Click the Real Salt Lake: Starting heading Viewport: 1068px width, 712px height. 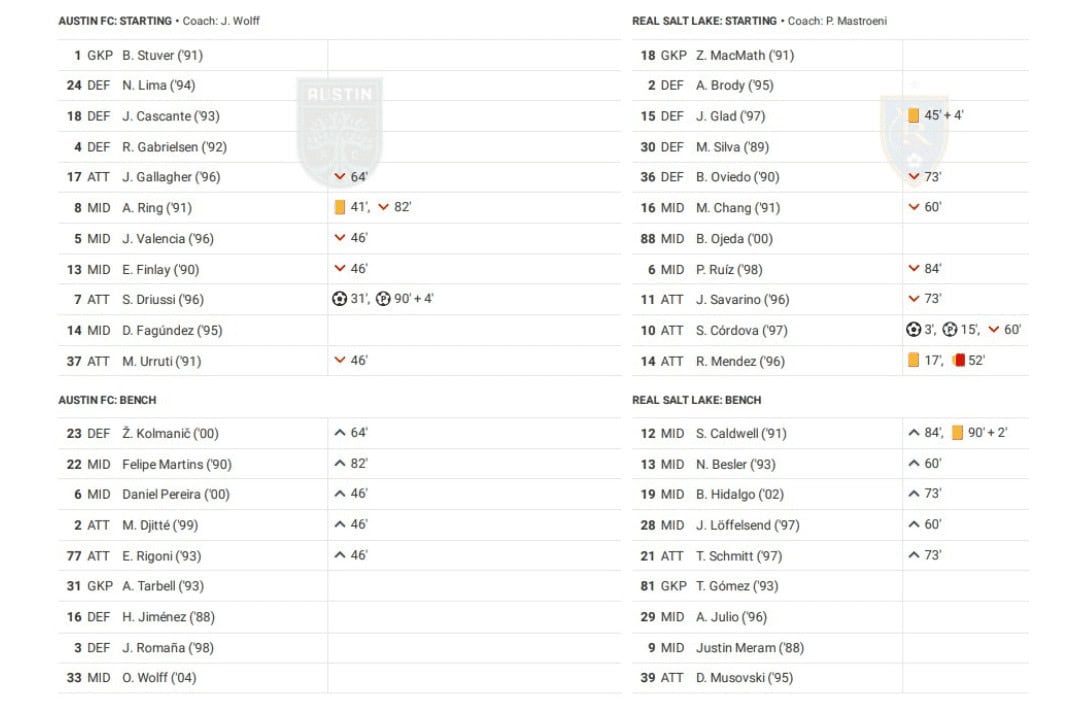click(704, 21)
